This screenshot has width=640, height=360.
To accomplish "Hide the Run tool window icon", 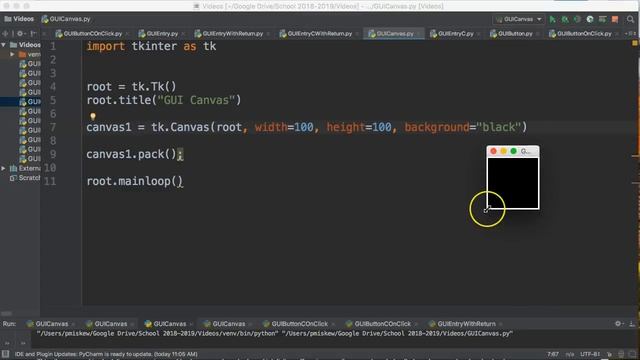I will 632,323.
